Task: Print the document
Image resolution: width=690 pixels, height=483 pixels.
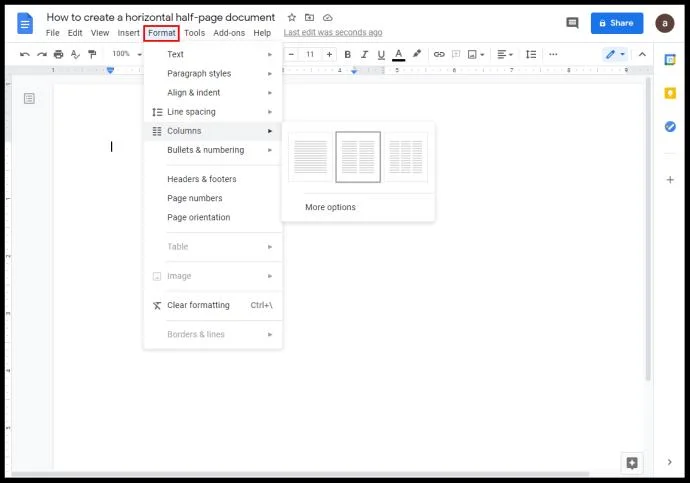Action: coord(58,55)
